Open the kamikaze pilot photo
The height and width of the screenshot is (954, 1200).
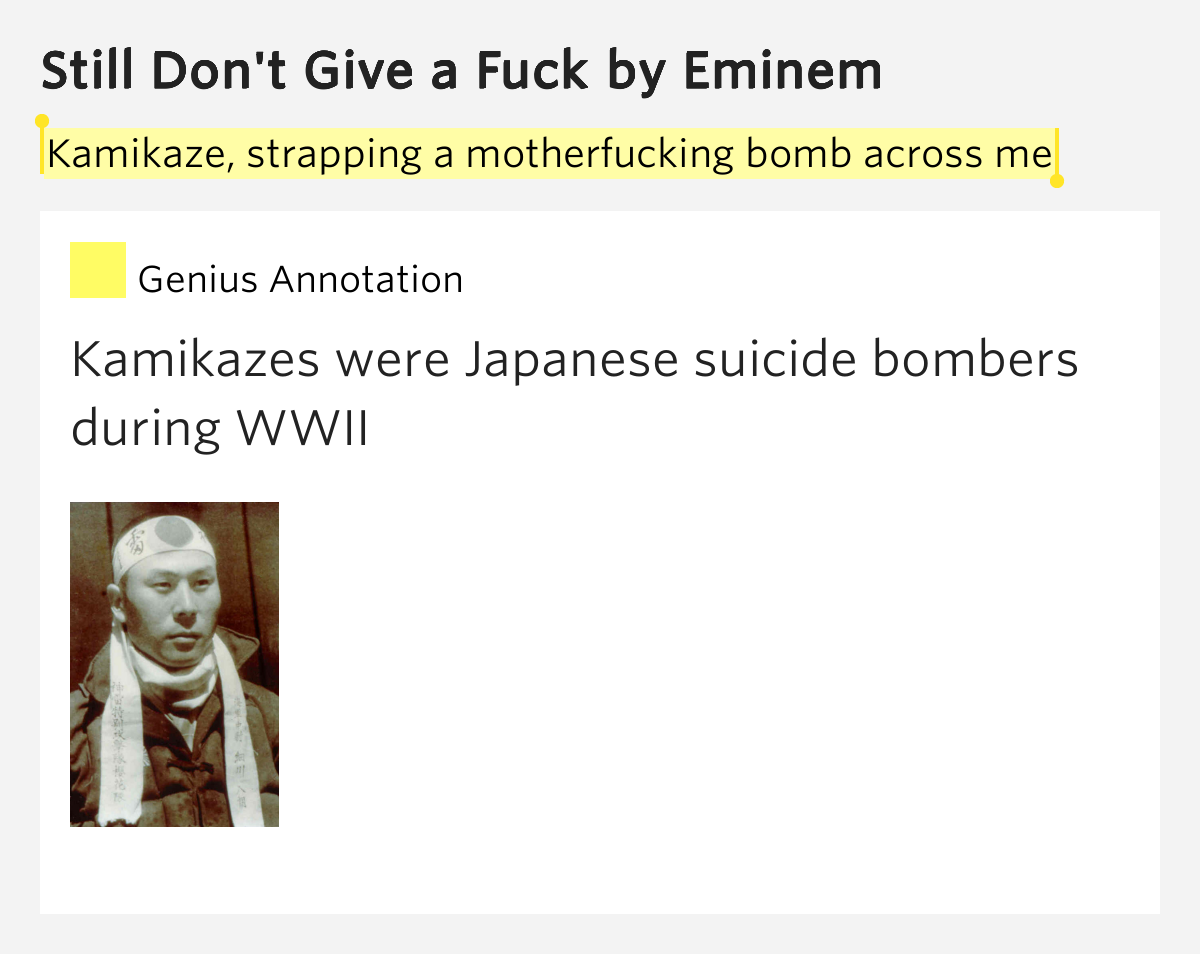(x=174, y=664)
